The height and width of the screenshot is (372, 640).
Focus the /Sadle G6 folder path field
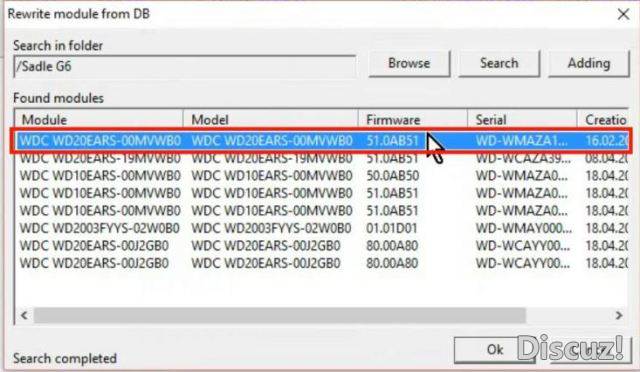click(185, 67)
